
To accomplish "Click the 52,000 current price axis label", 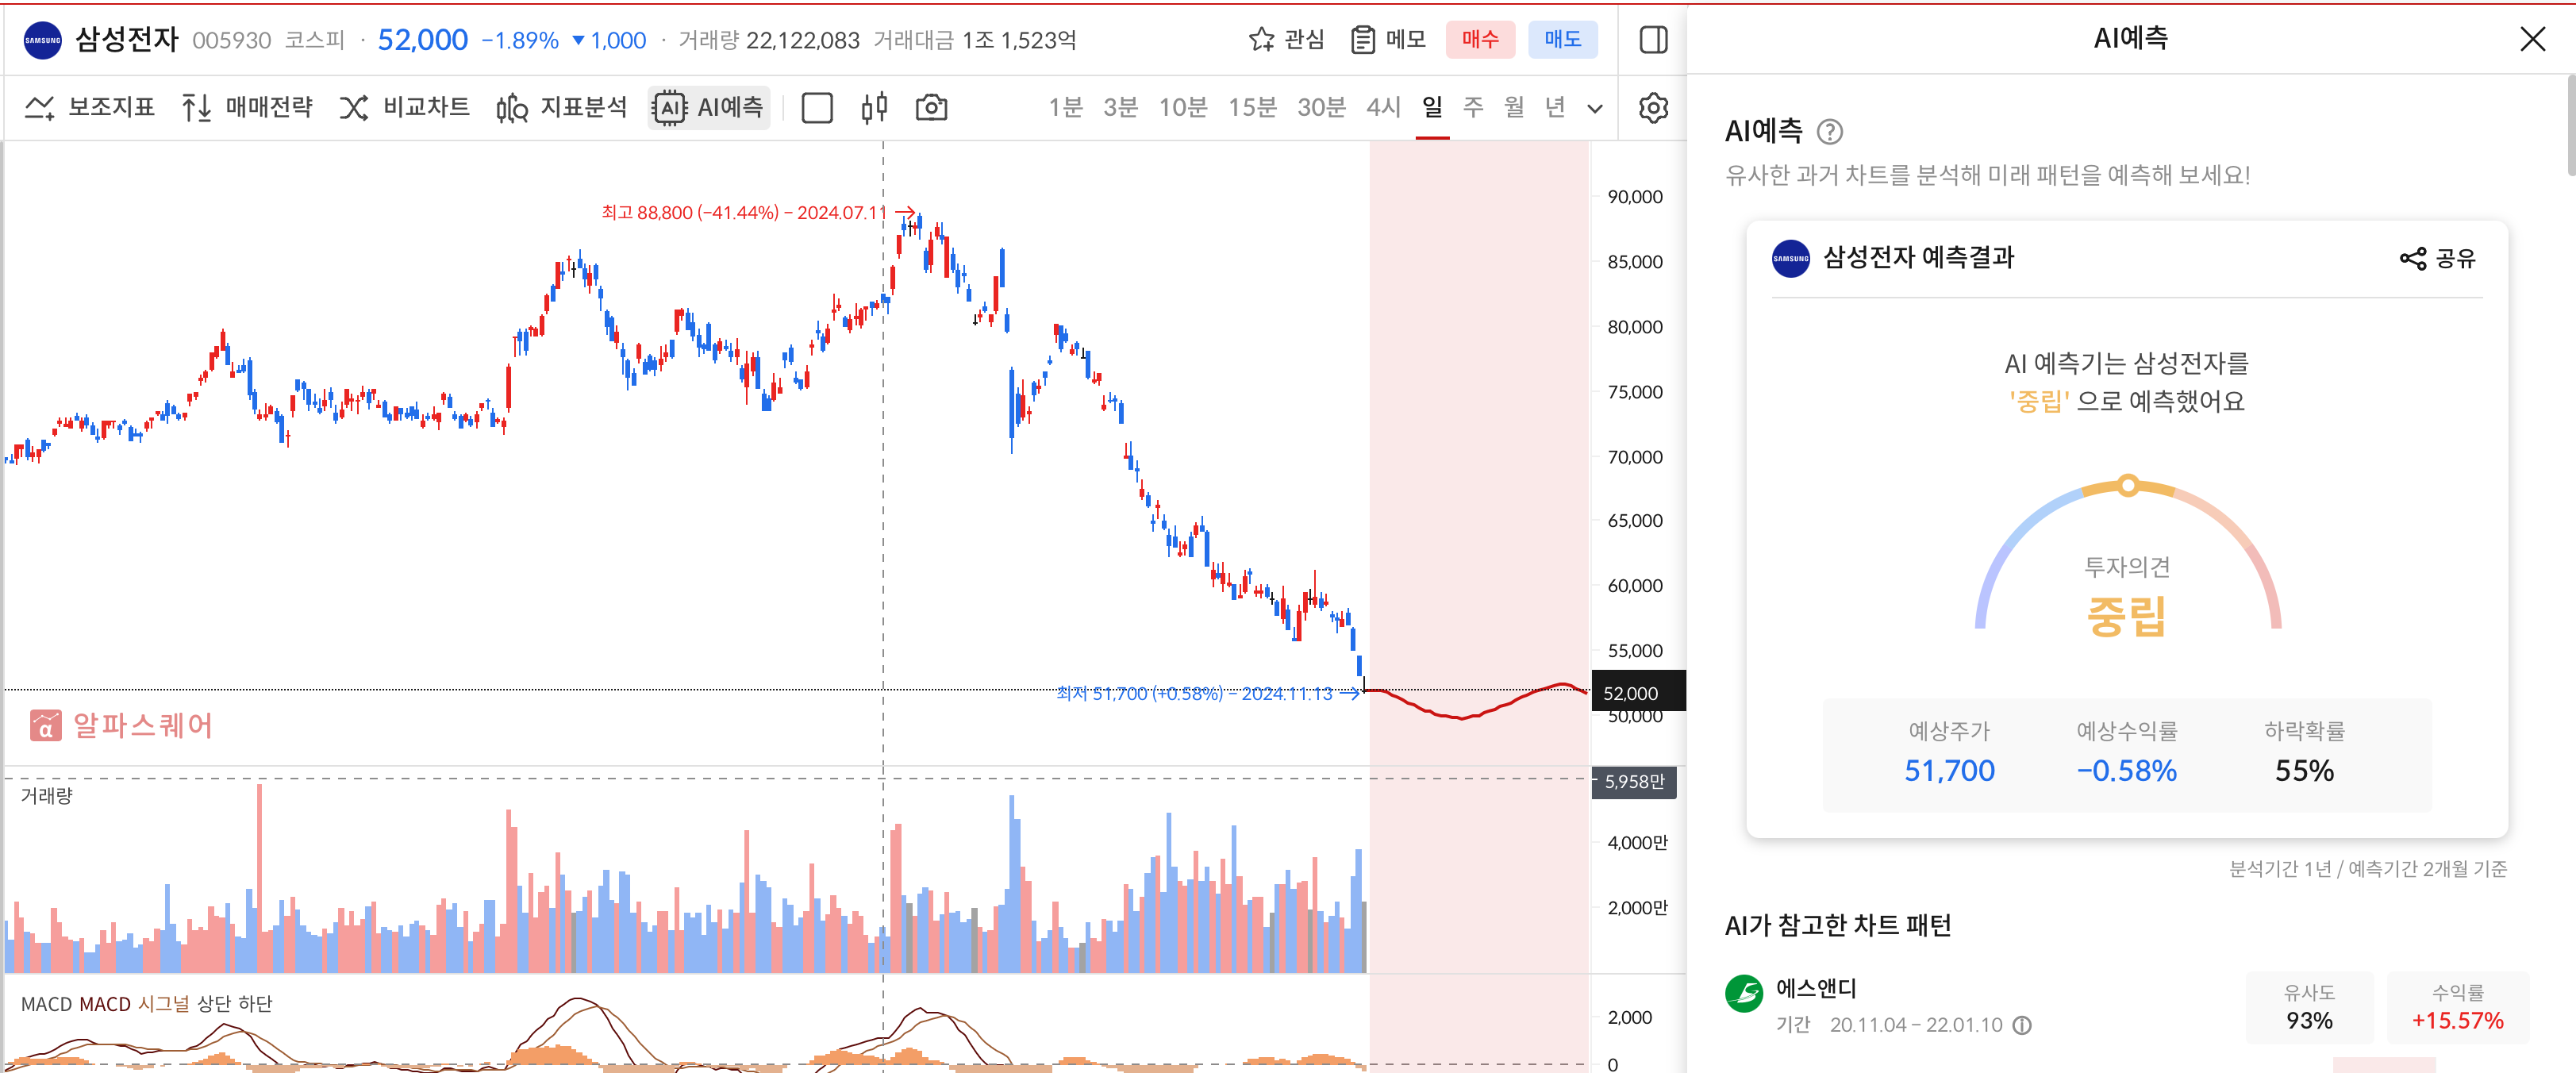I will [x=1638, y=692].
